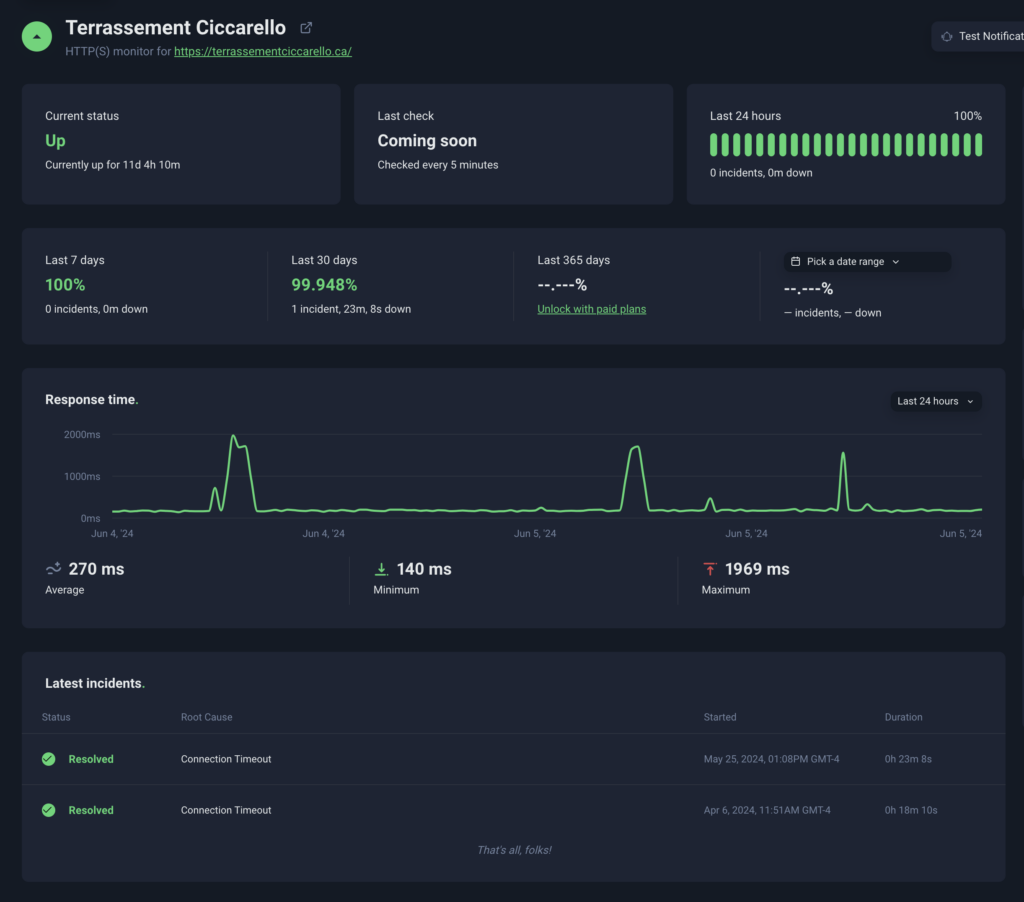Click the minimum response time download icon
The image size is (1024, 902).
tap(381, 569)
